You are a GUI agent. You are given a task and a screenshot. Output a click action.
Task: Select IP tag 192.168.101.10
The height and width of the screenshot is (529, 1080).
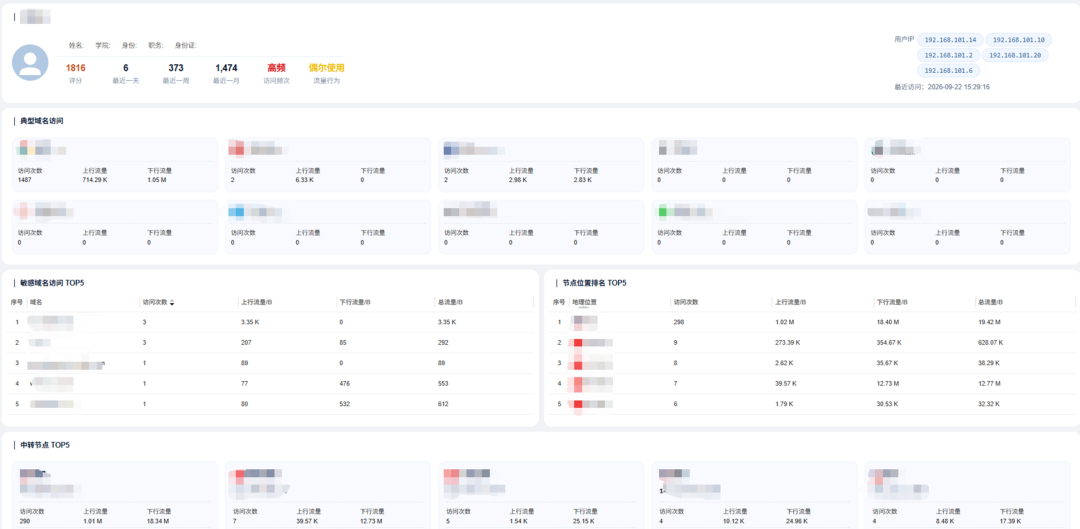coord(1019,40)
